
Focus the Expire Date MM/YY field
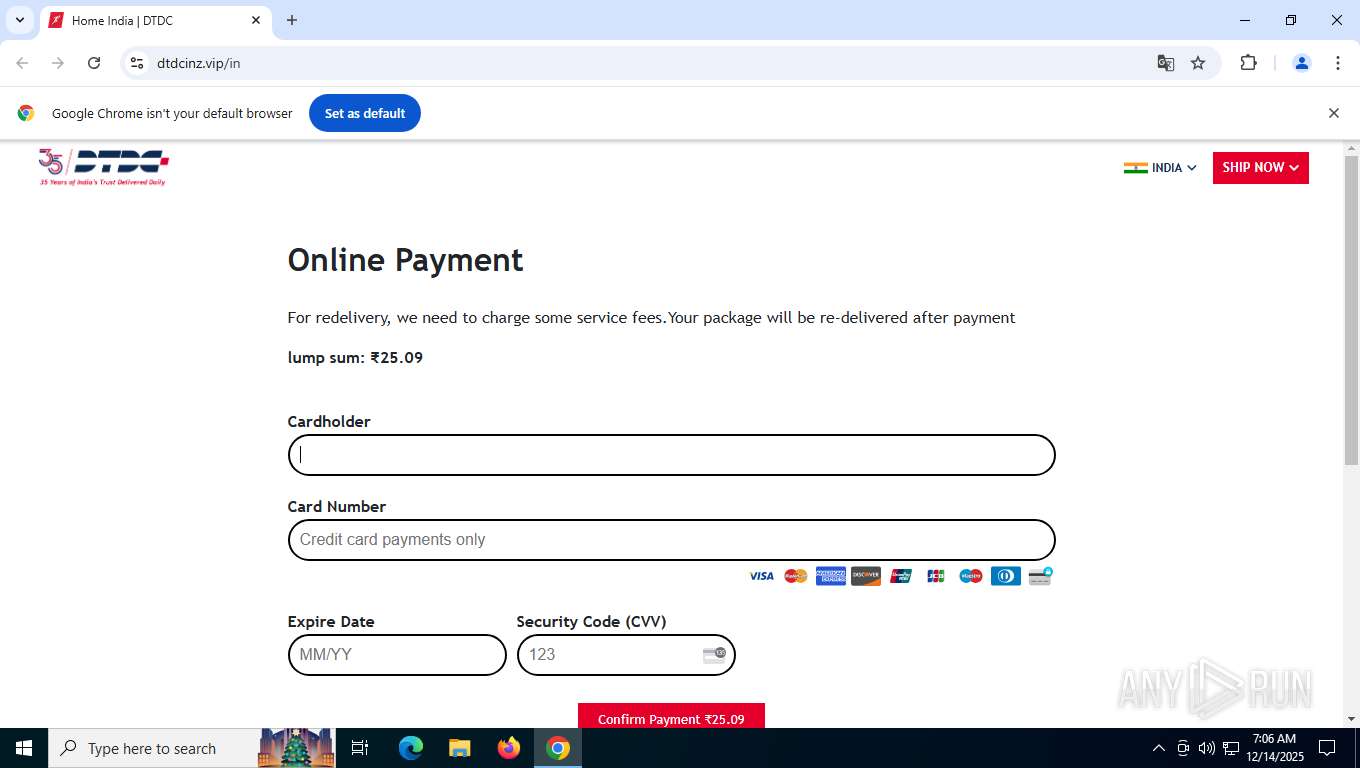[x=397, y=655]
